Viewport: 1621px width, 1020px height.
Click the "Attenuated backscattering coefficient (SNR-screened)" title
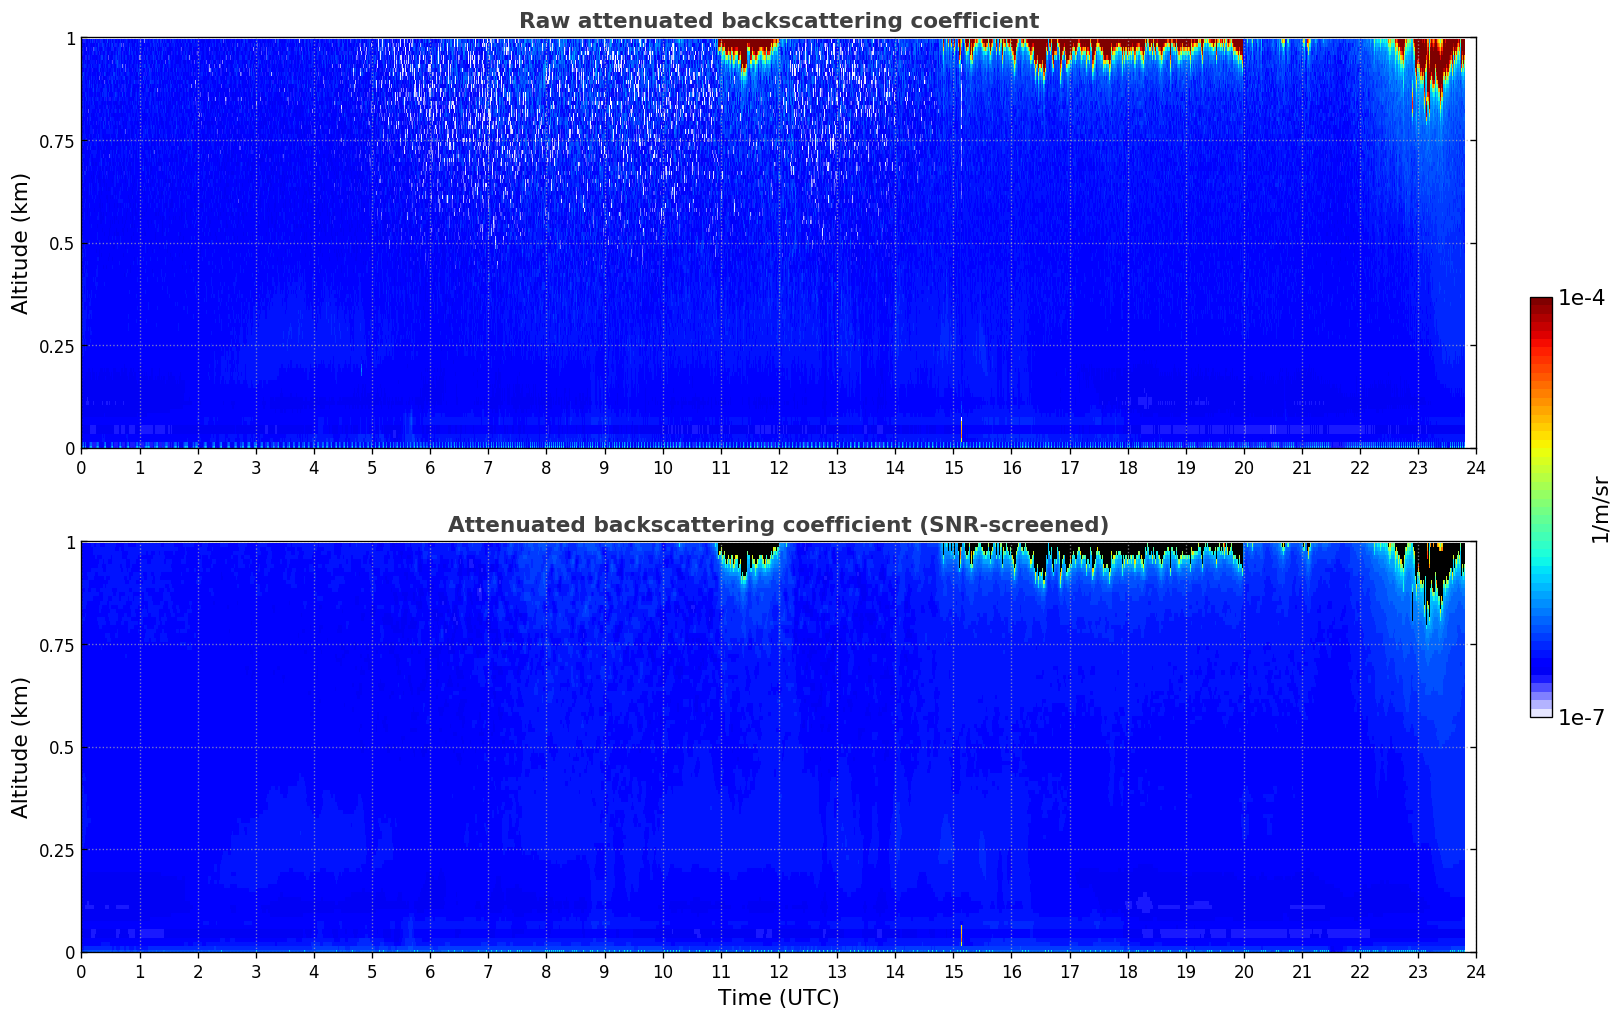click(x=778, y=525)
